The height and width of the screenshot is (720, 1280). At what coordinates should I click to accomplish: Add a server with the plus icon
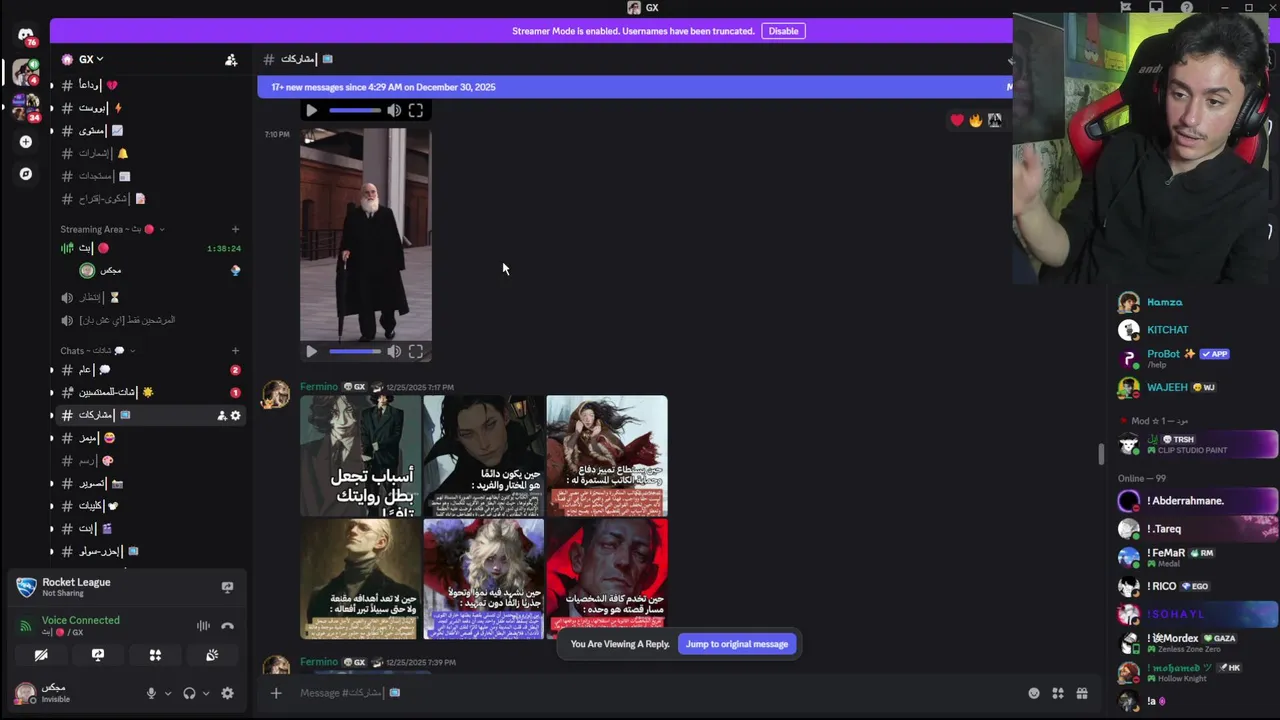(x=25, y=142)
